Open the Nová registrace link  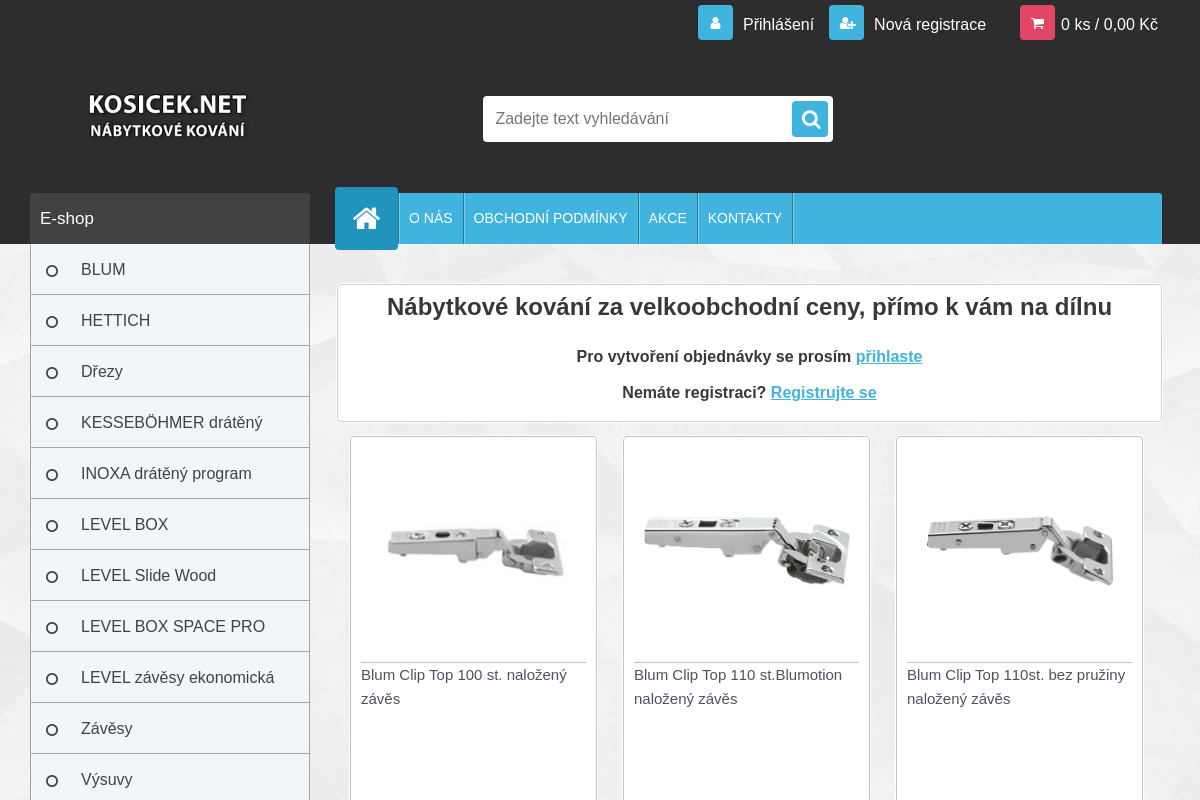tap(930, 24)
